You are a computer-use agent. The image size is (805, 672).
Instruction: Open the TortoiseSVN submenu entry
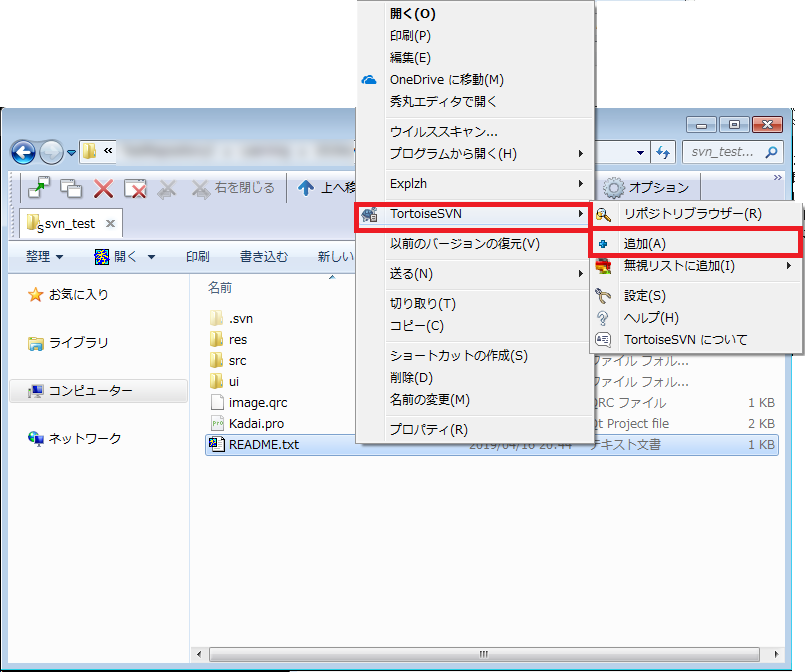tap(474, 214)
